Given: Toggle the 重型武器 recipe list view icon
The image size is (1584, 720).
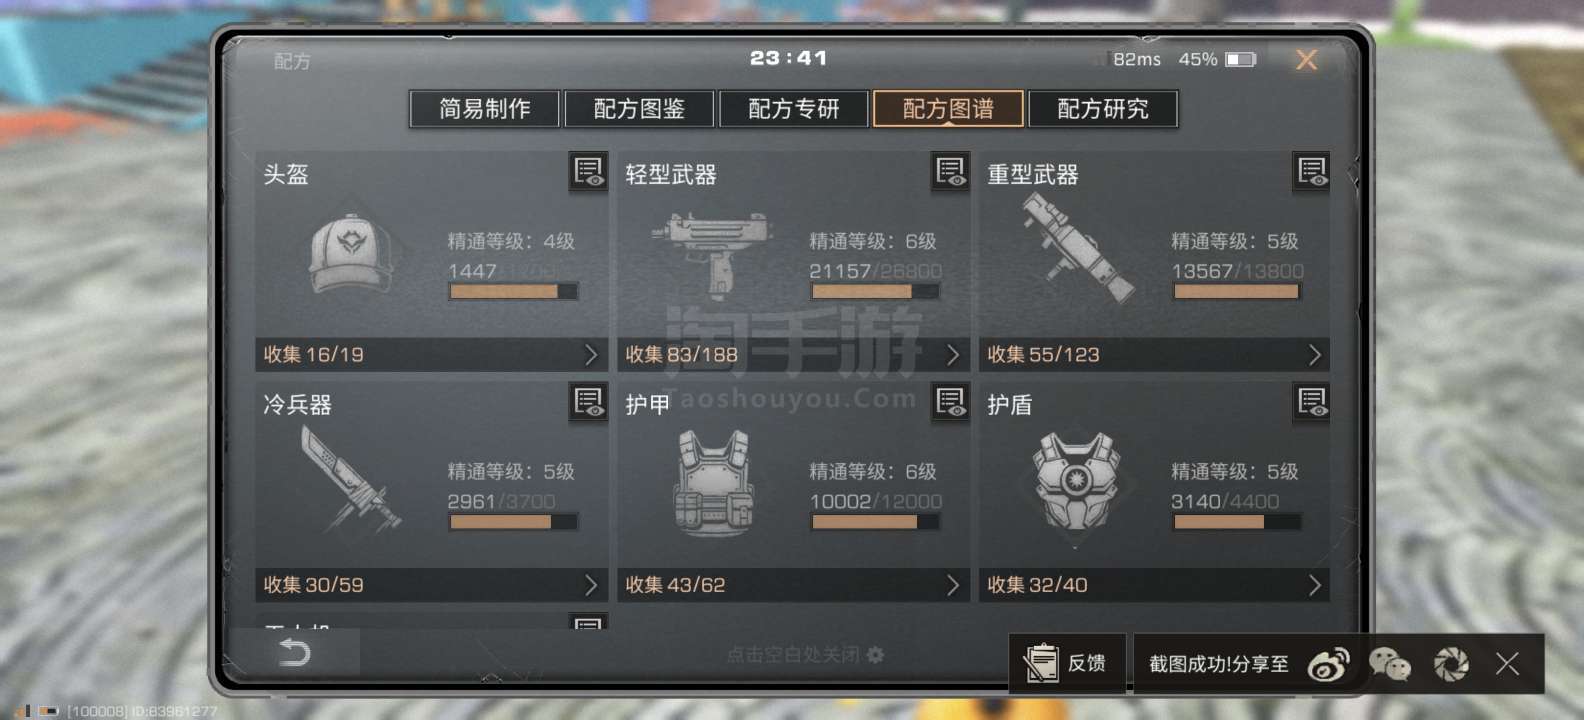Looking at the screenshot, I should point(1312,172).
